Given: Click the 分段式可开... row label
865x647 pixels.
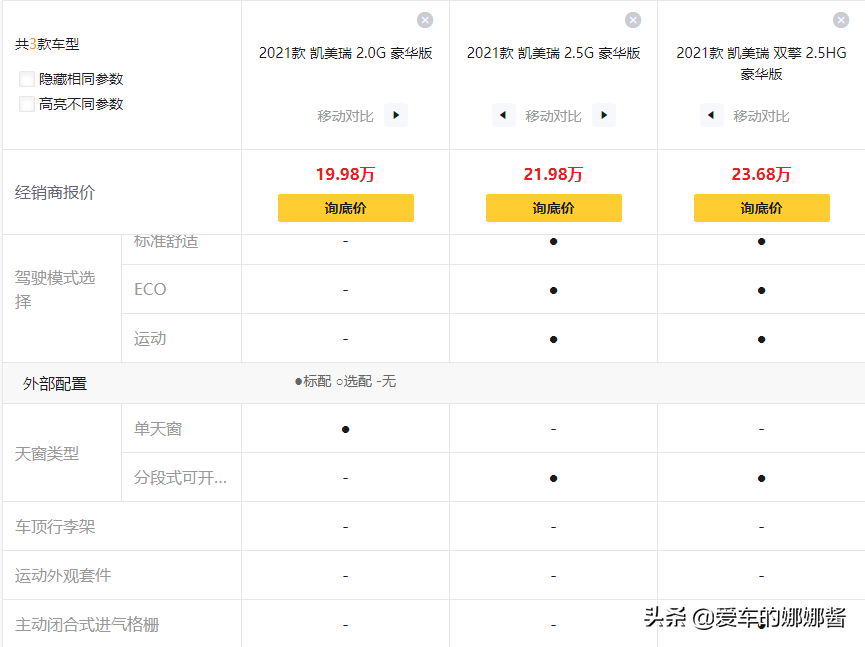Looking at the screenshot, I should 180,478.
